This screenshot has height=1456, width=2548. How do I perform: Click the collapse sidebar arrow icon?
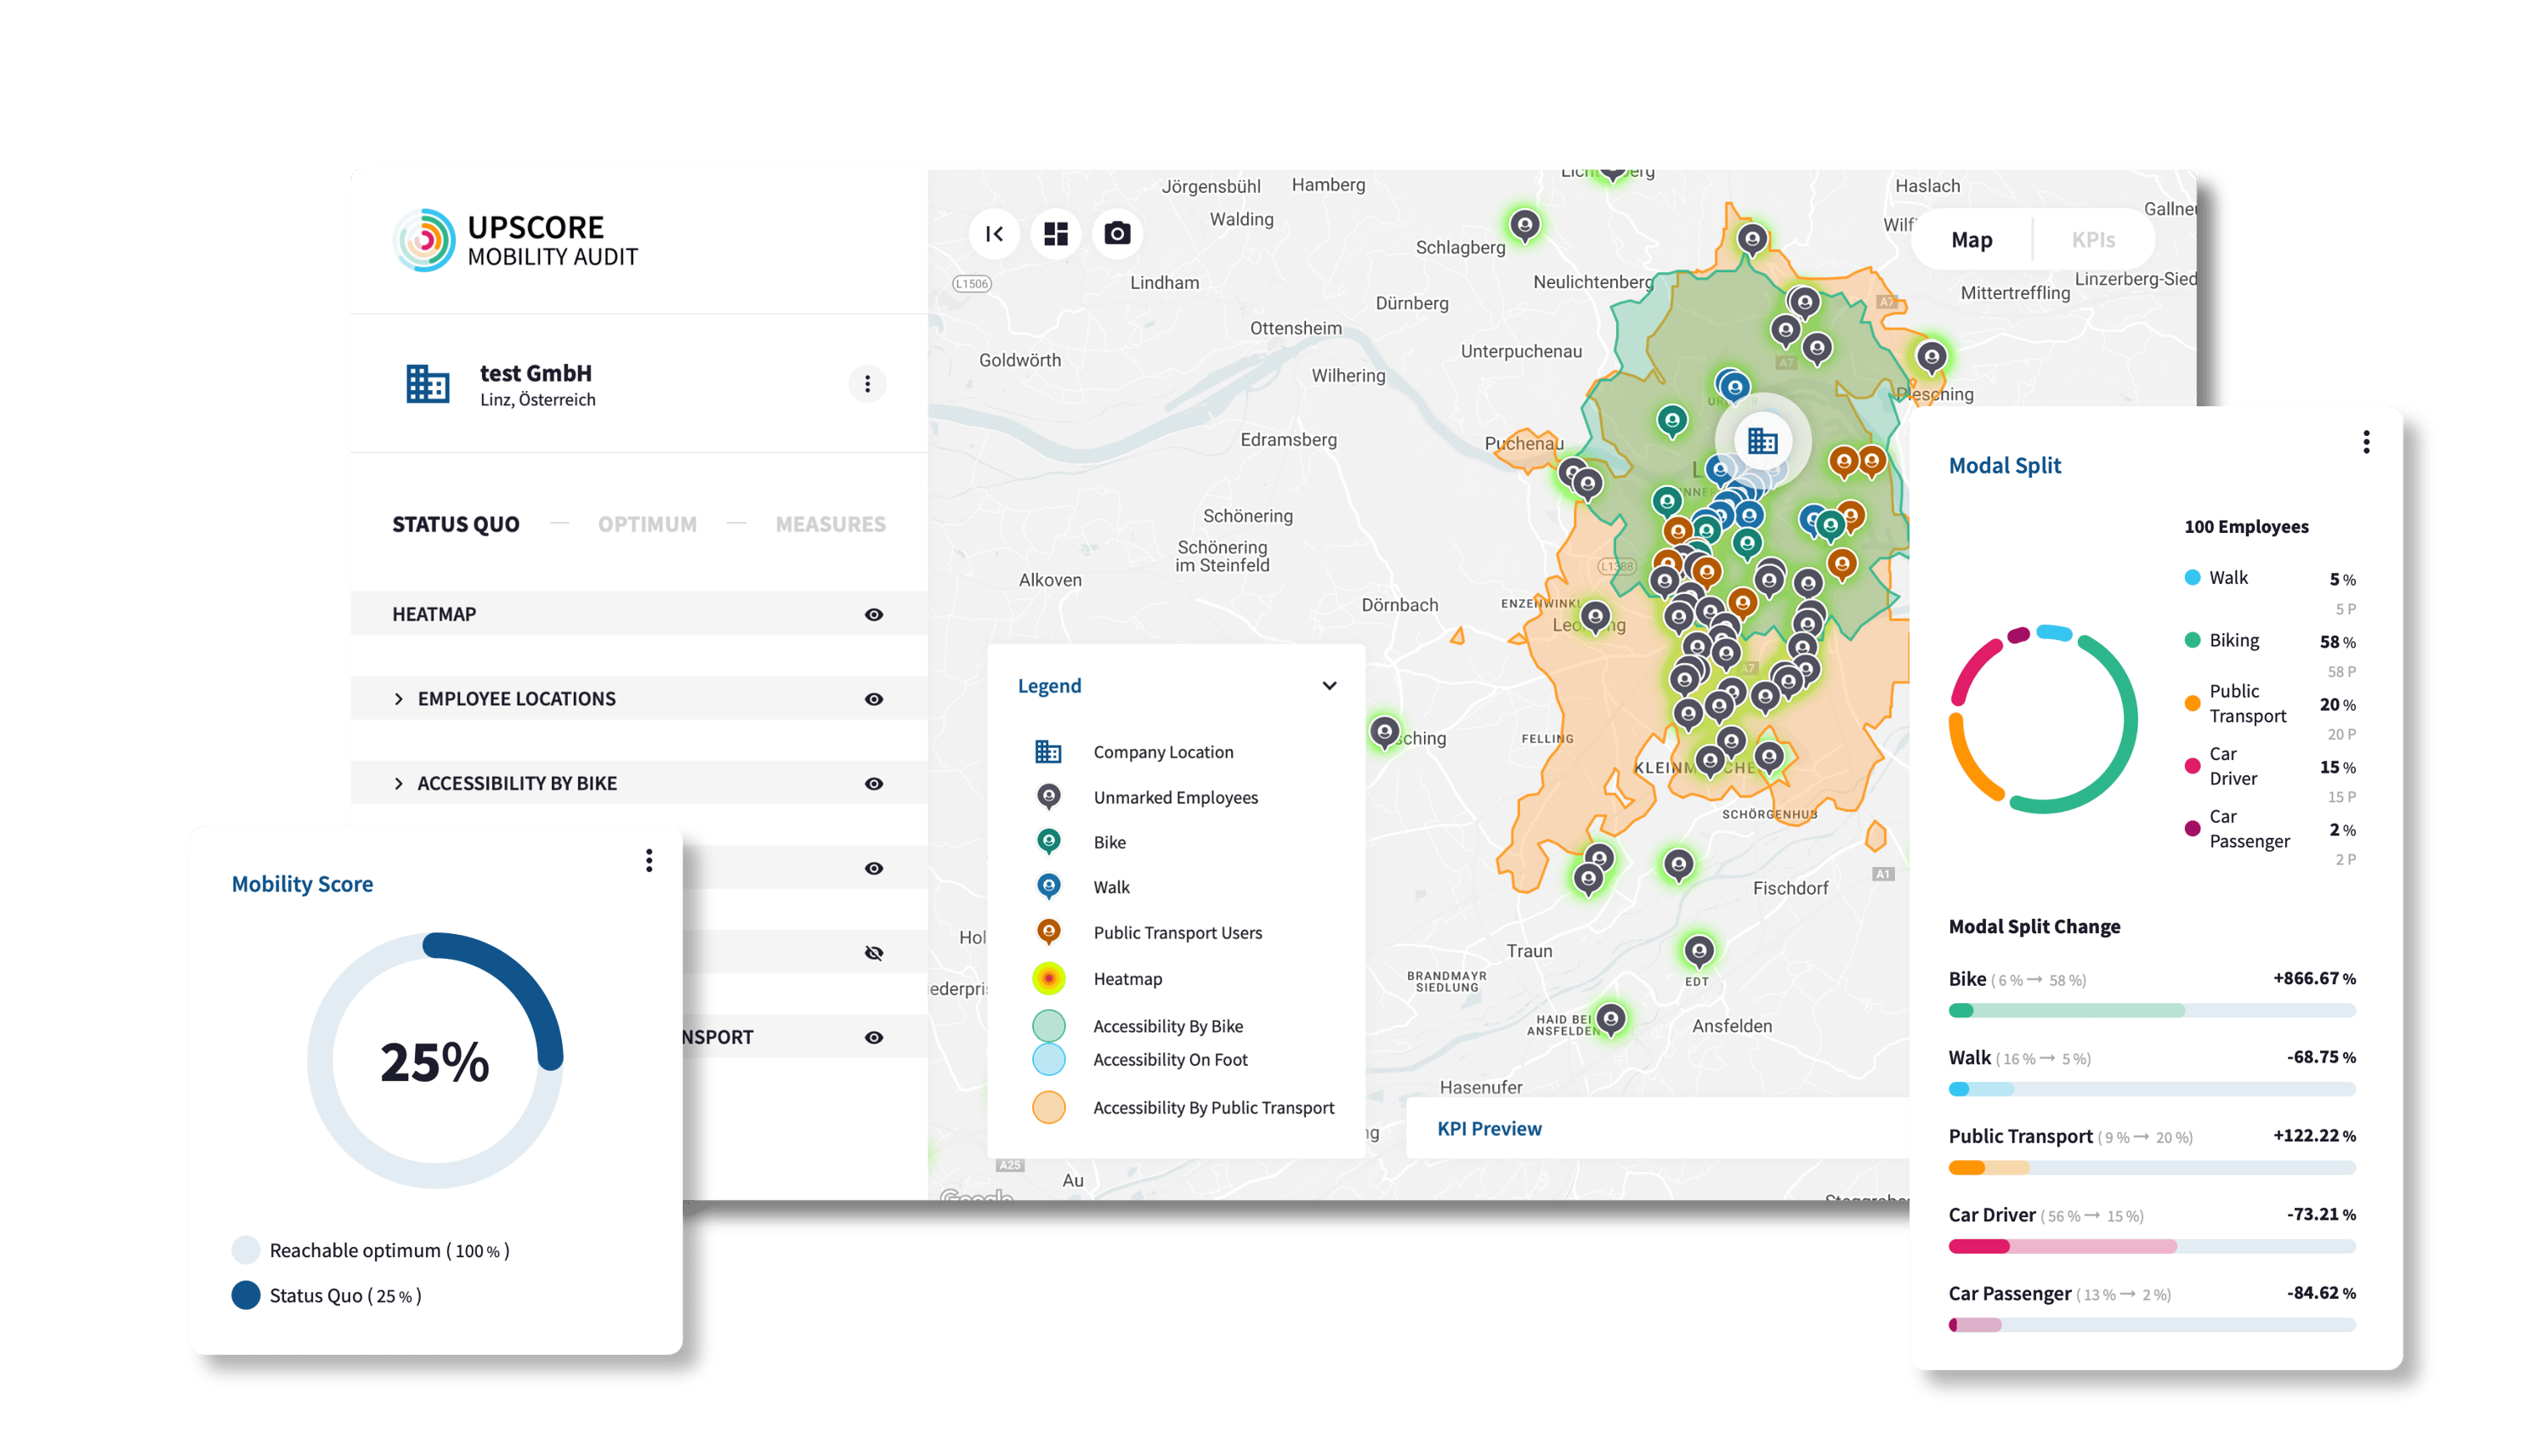tap(994, 234)
